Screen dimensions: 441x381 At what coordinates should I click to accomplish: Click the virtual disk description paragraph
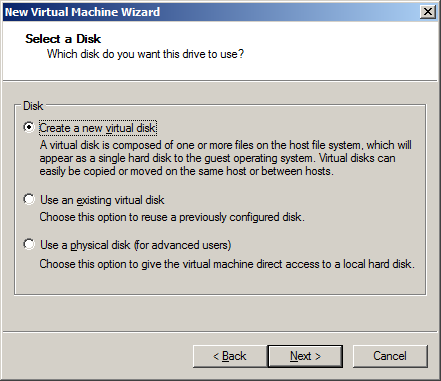[225, 158]
